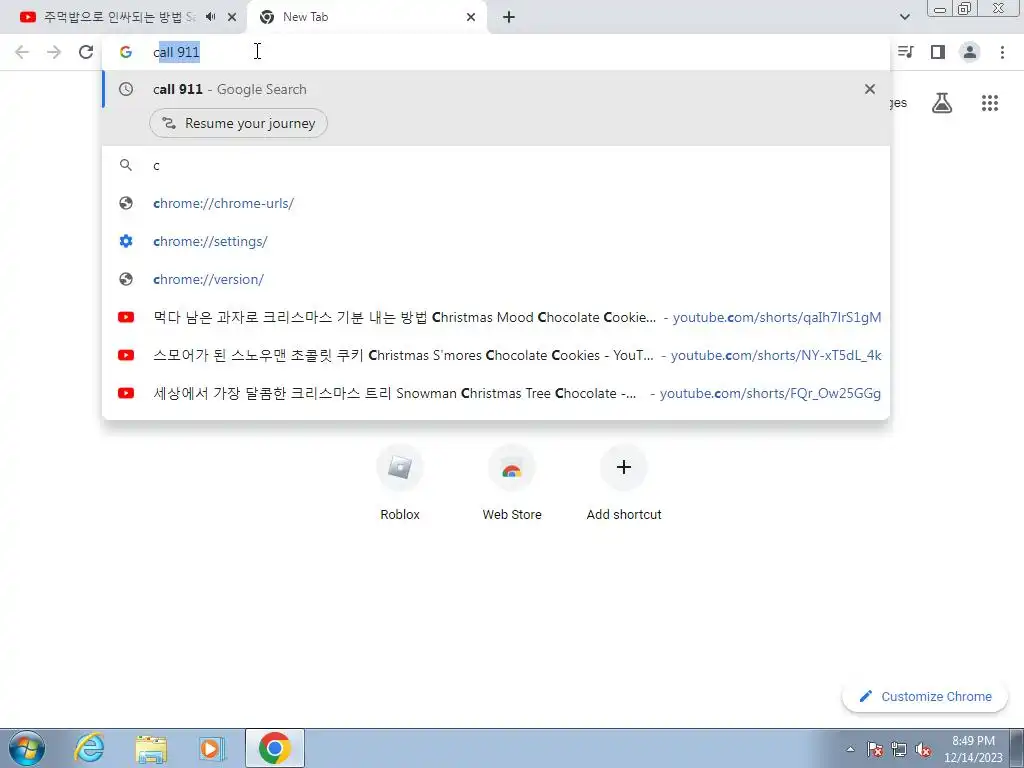Screen dimensions: 1024x768
Task: Click Add shortcut tile
Action: (x=624, y=483)
